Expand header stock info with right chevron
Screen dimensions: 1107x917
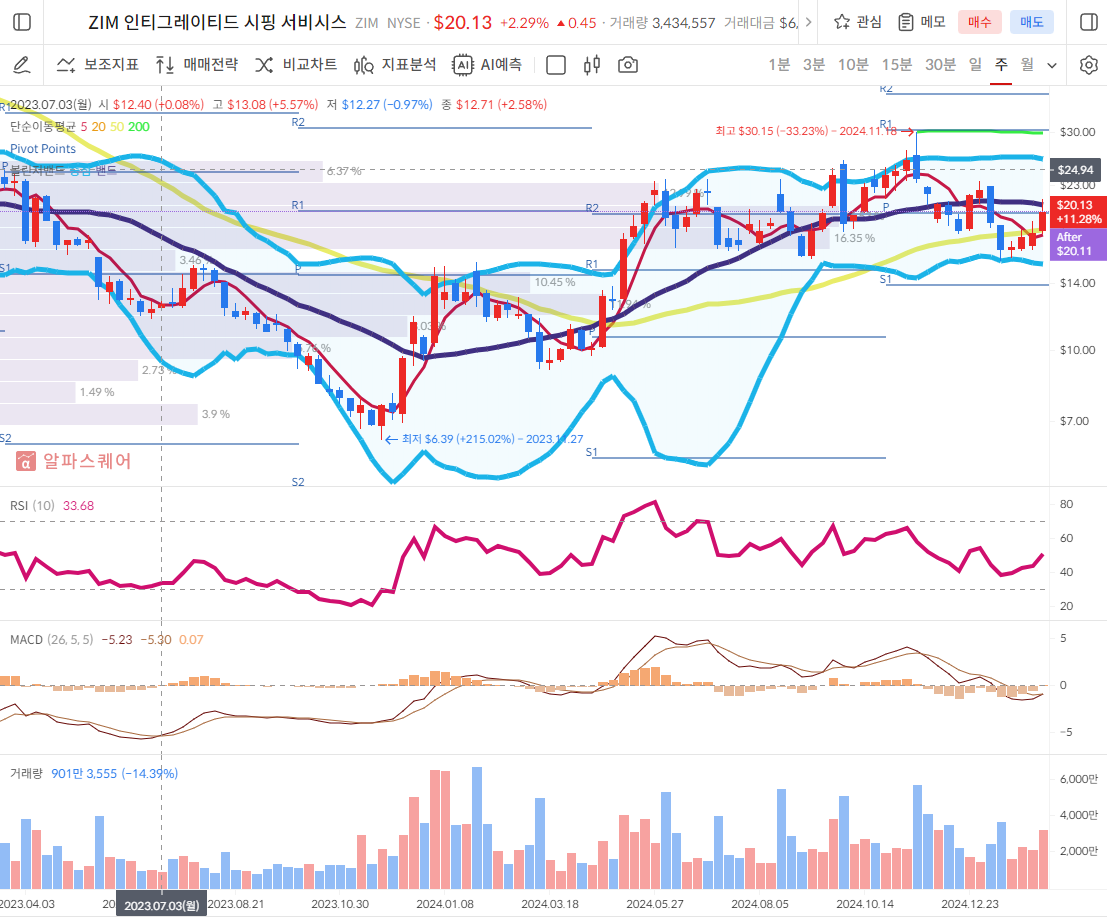808,22
